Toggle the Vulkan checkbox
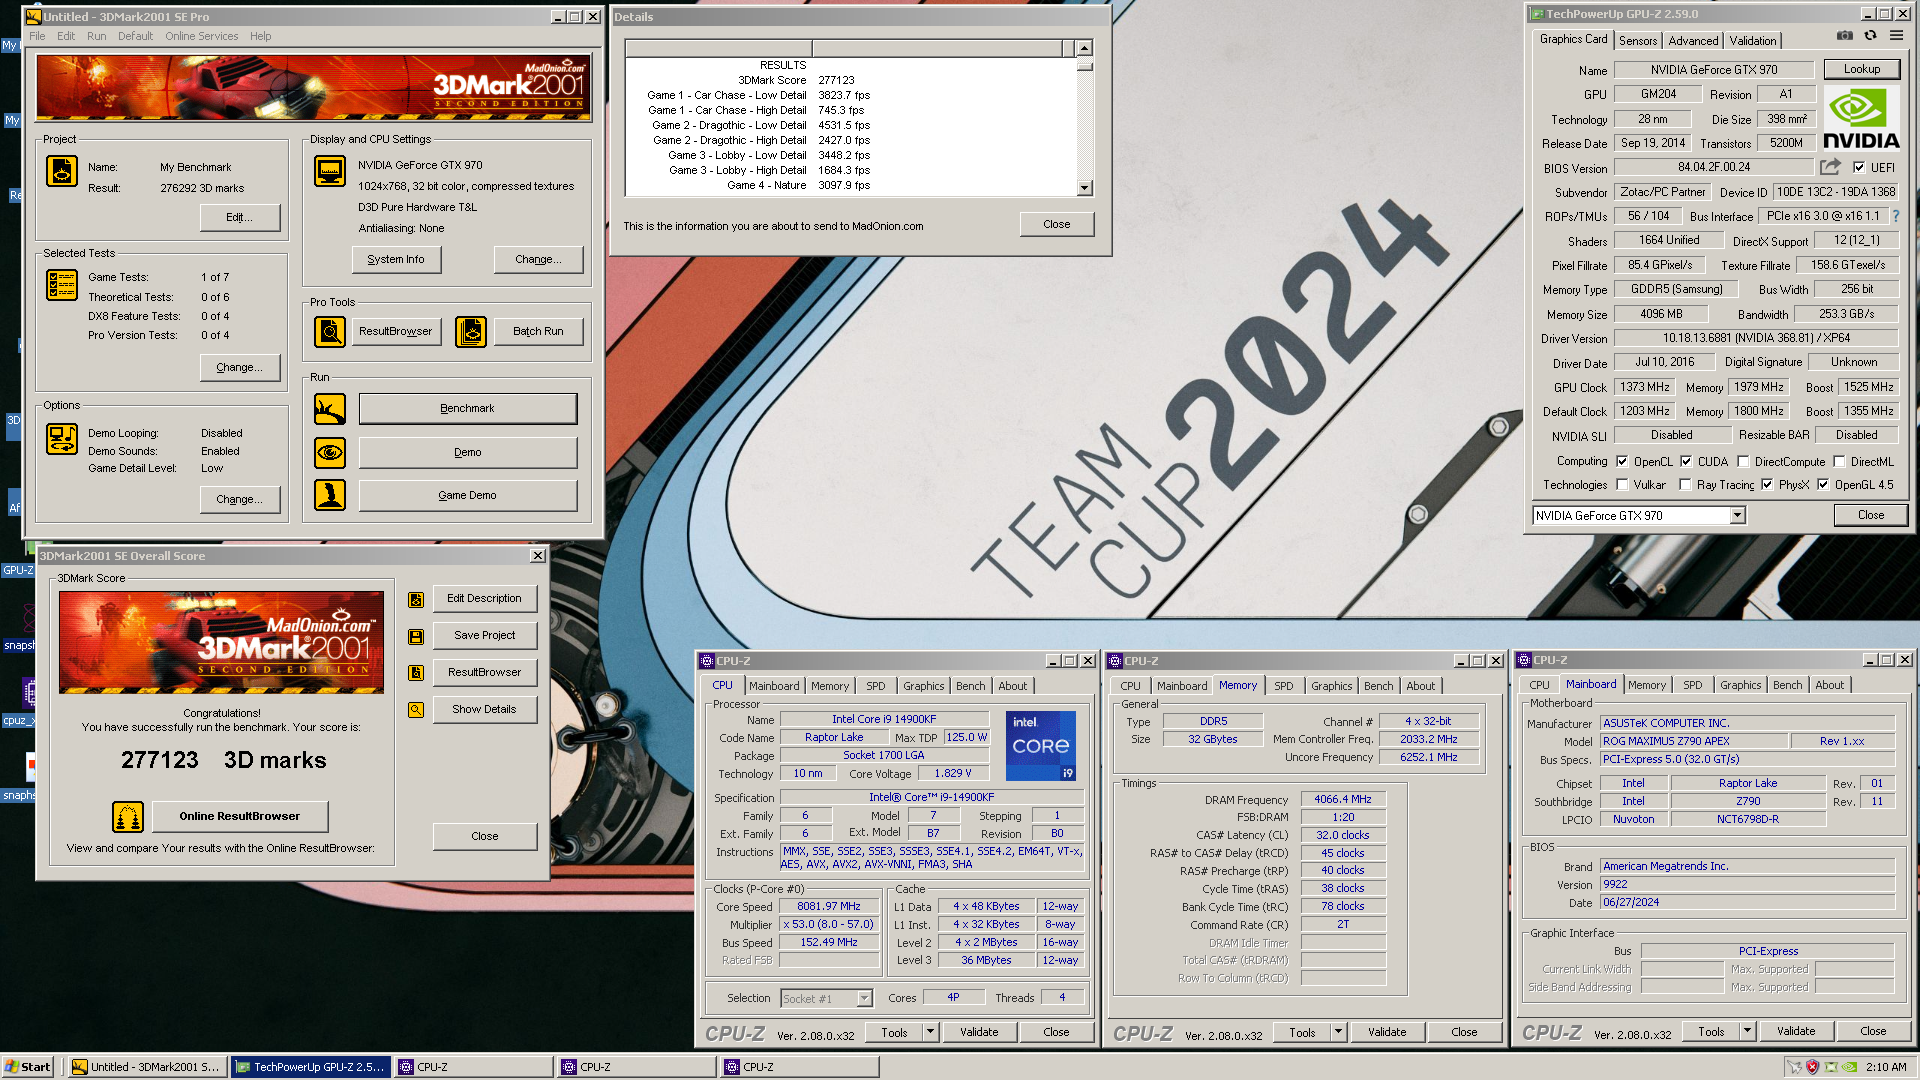This screenshot has height=1080, width=1920. (1621, 485)
